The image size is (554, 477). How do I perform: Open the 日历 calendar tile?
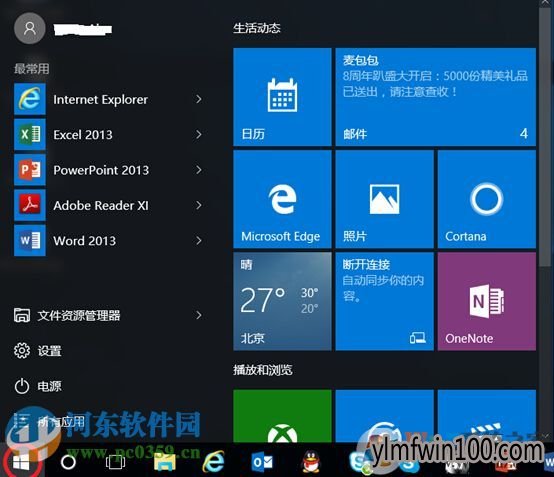click(282, 97)
